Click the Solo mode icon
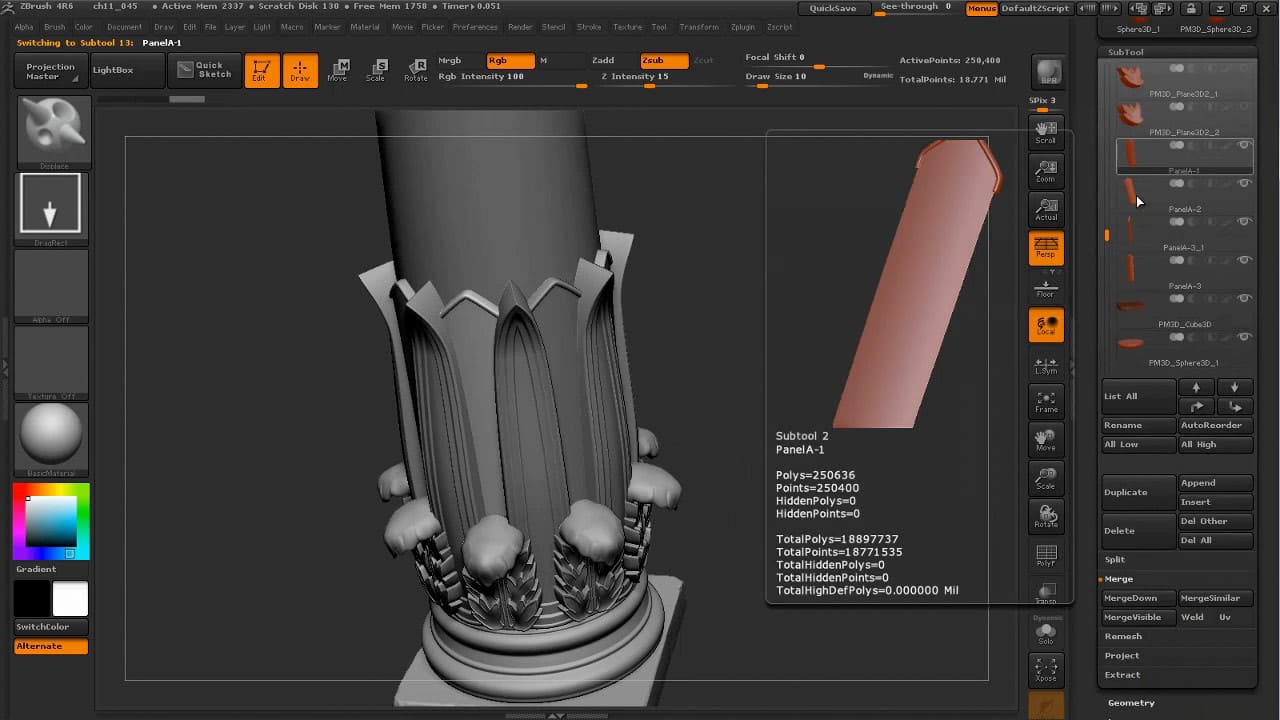The height and width of the screenshot is (720, 1280). pos(1045,632)
